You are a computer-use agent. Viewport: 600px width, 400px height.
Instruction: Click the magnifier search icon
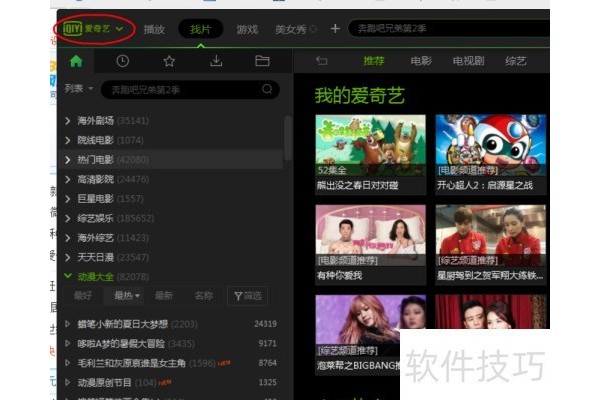point(267,89)
